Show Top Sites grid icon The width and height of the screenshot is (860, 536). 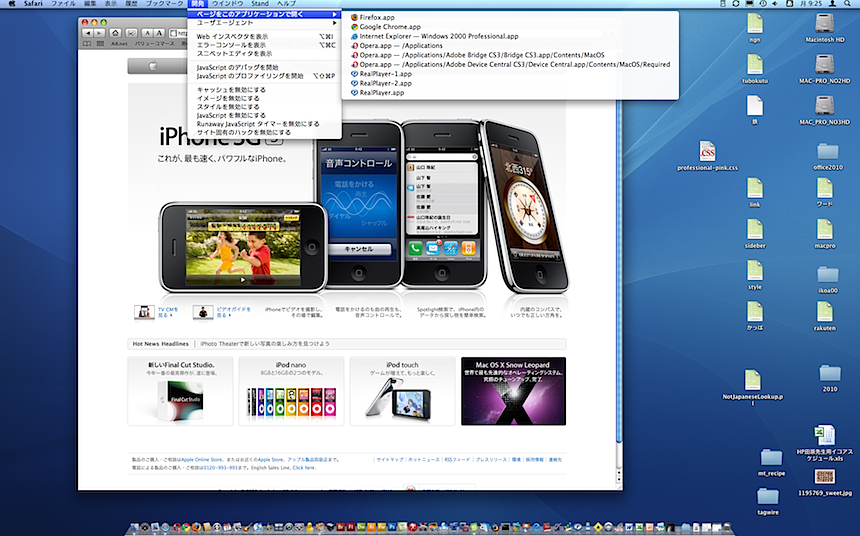[100, 43]
